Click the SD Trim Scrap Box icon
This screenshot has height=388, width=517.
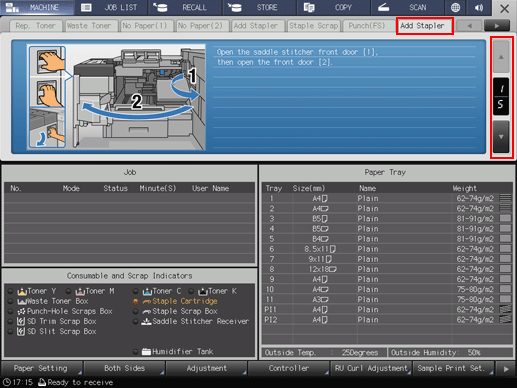[21, 321]
